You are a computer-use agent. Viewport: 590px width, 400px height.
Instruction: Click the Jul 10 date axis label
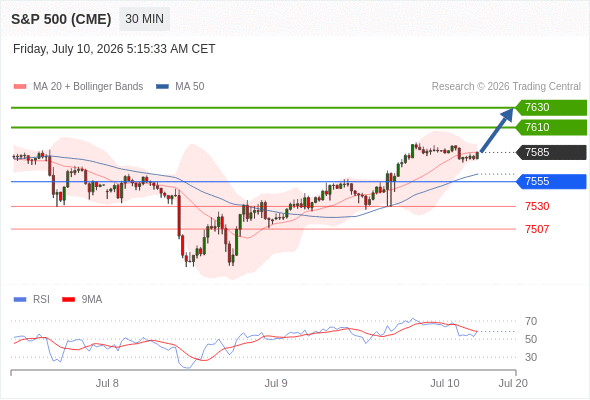click(x=445, y=383)
